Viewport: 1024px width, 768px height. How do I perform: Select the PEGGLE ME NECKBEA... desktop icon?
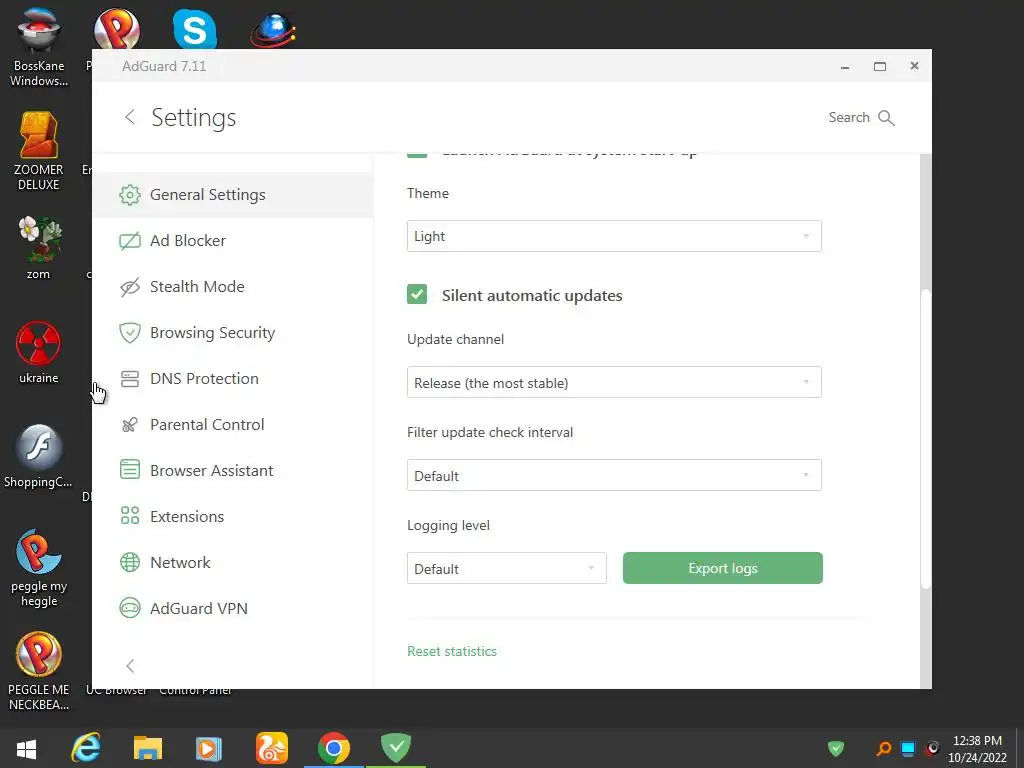39,671
